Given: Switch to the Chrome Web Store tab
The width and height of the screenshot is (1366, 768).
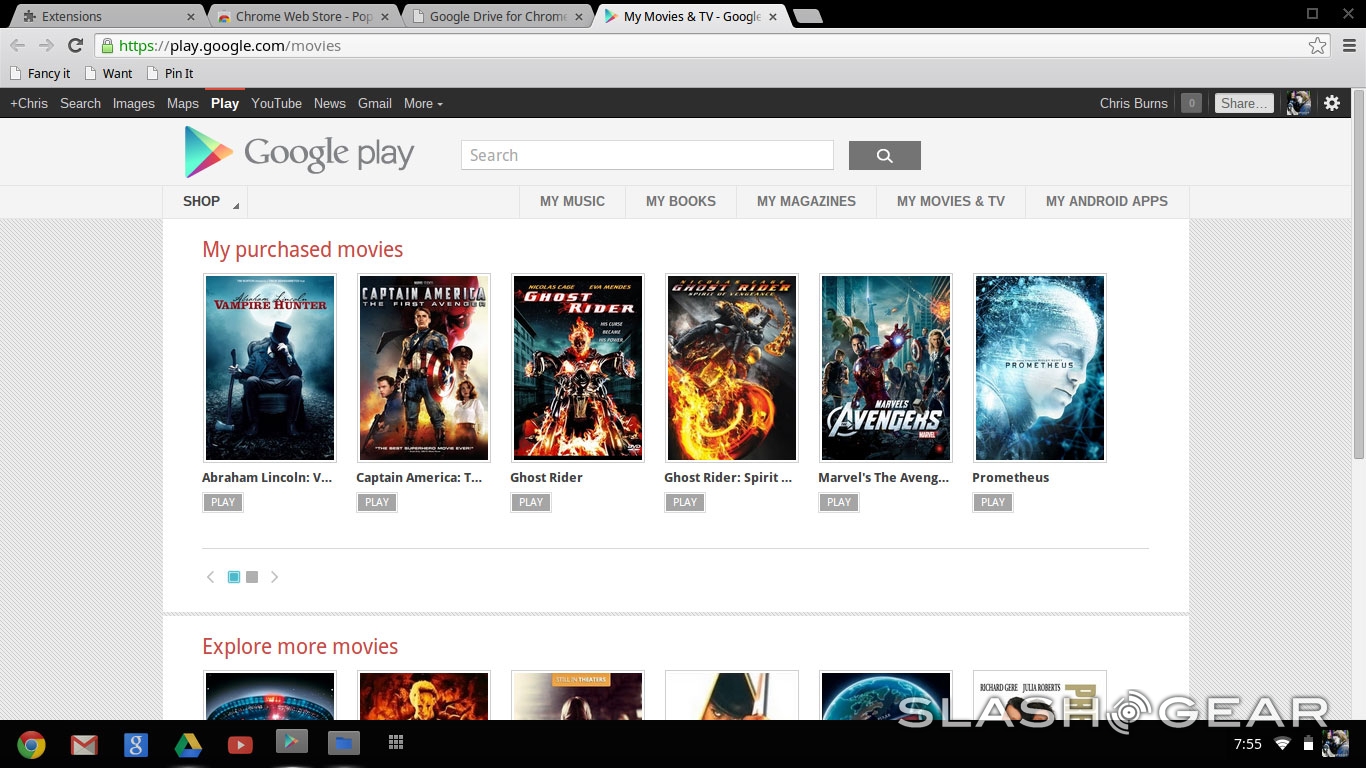Looking at the screenshot, I should pos(303,16).
